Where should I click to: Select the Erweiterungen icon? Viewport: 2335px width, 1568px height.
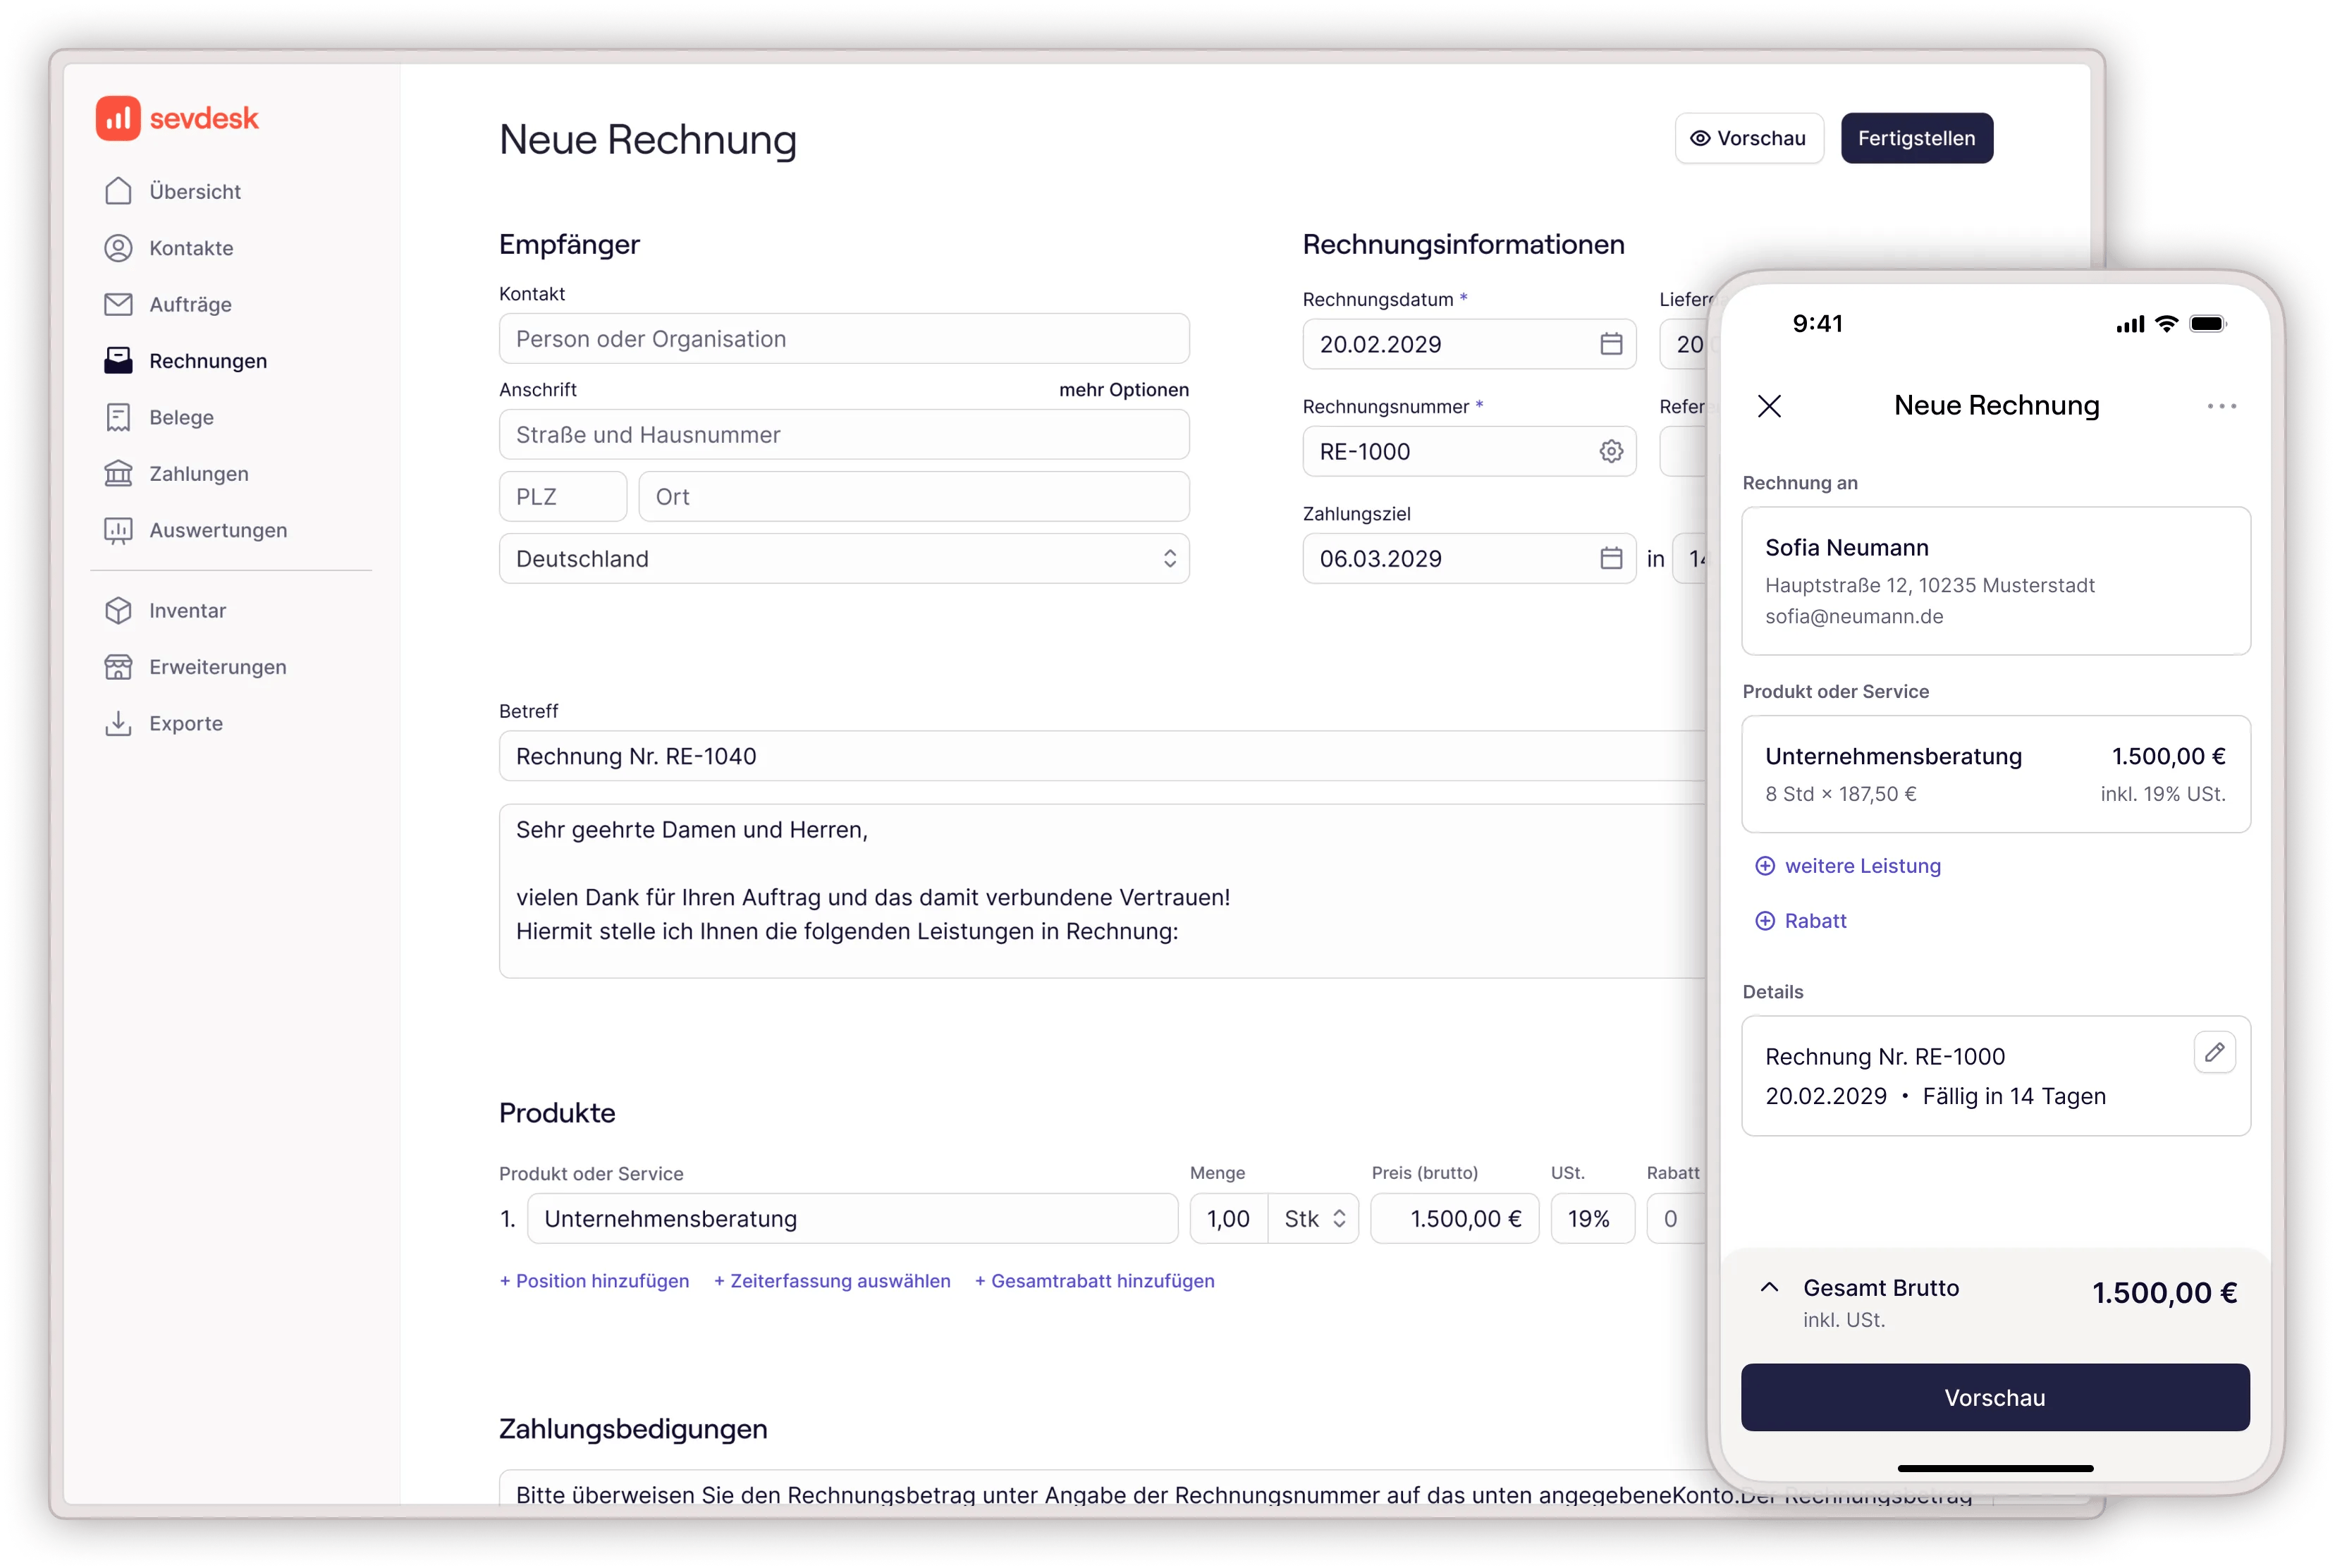119,666
